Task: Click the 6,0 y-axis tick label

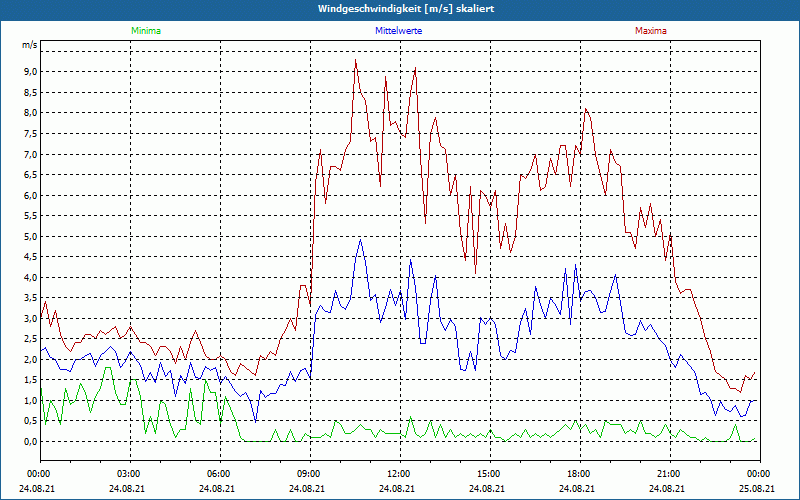Action: pos(29,196)
